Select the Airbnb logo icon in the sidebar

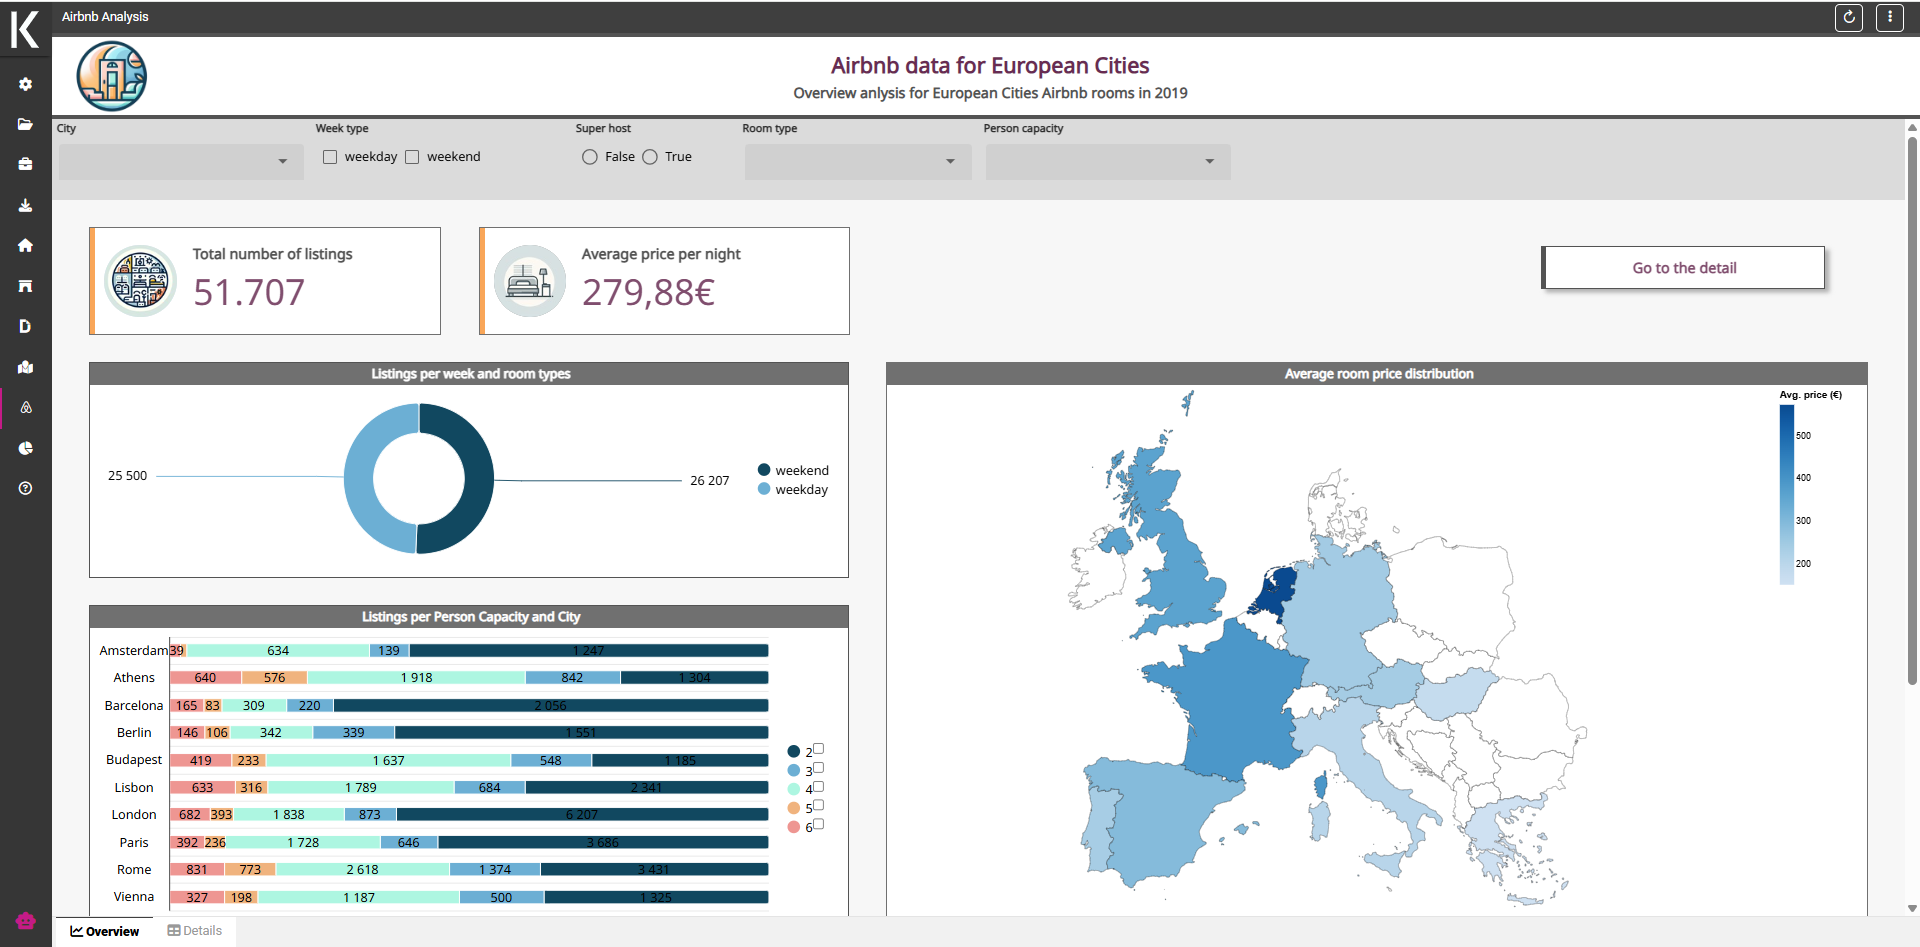[25, 407]
